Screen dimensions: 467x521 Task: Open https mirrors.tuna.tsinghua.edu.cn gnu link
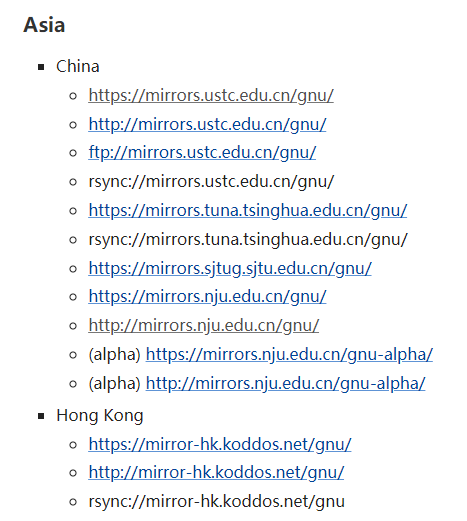click(248, 210)
